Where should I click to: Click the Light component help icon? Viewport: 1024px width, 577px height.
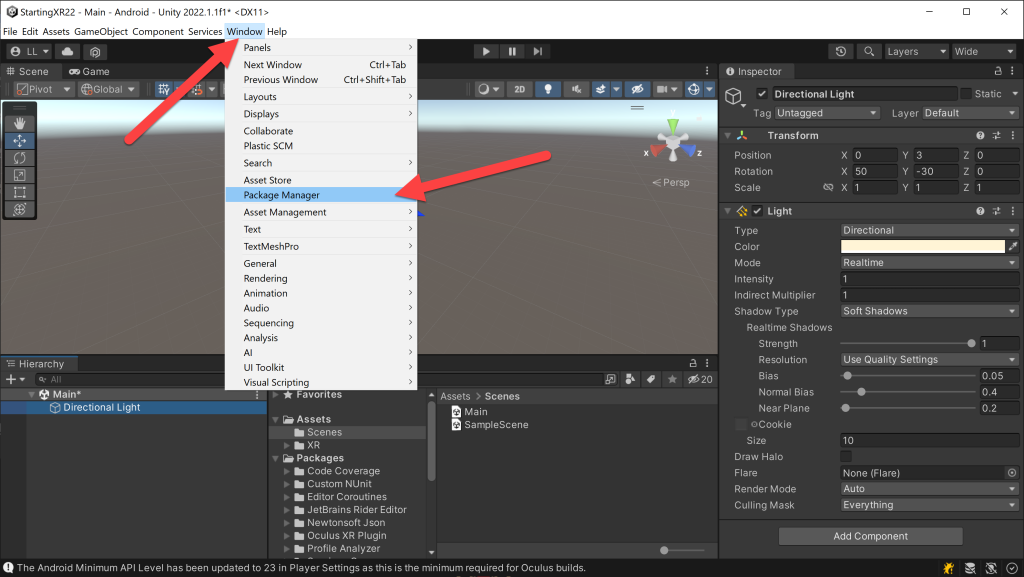[980, 211]
